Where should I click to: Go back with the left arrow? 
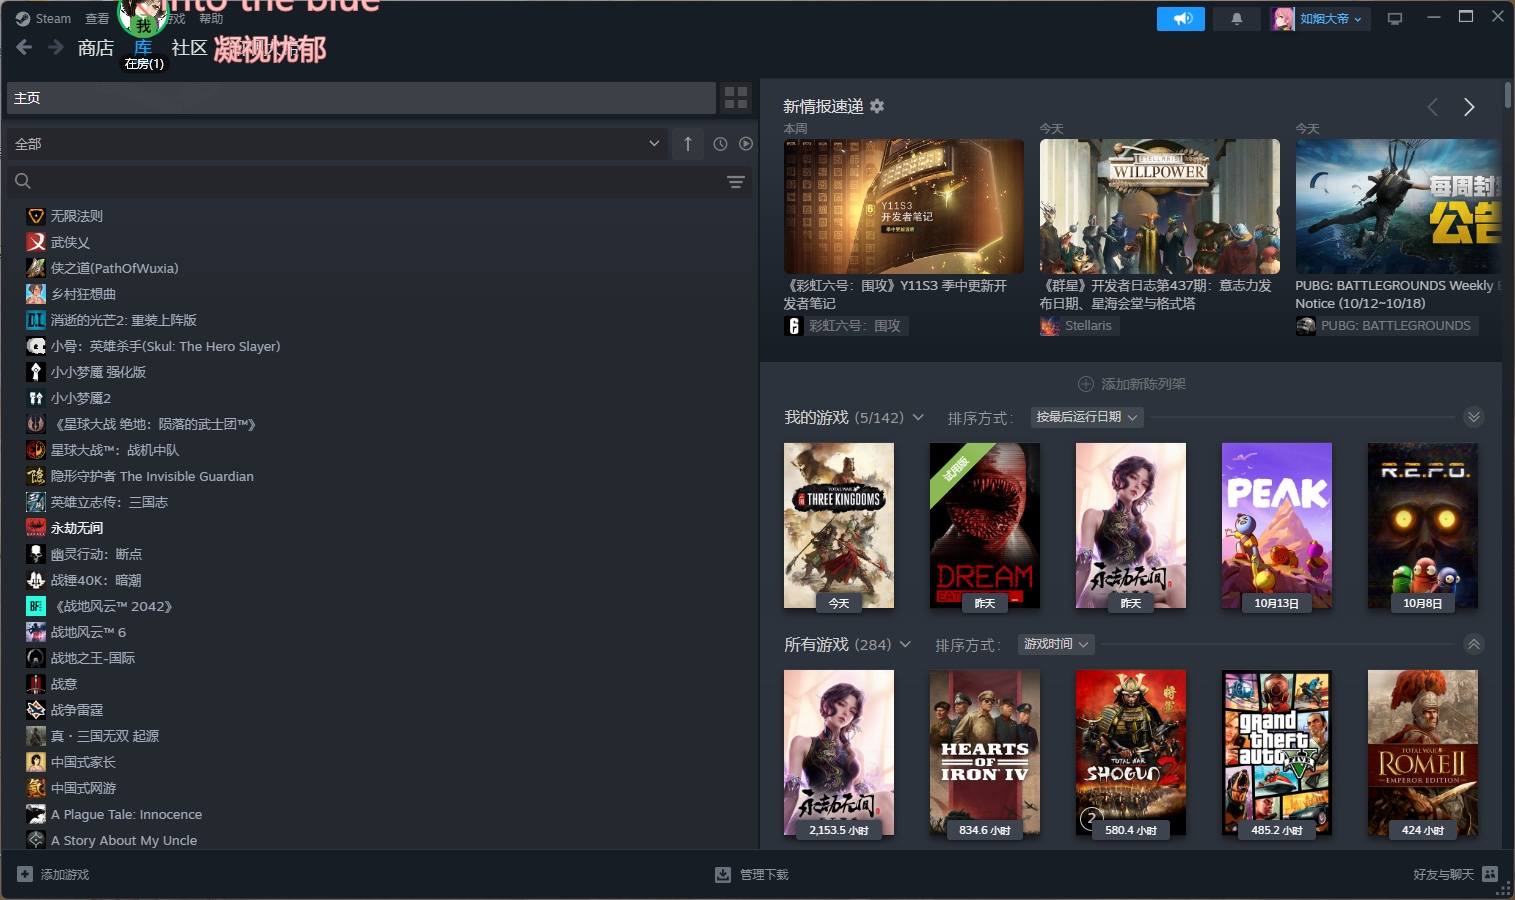coord(24,47)
